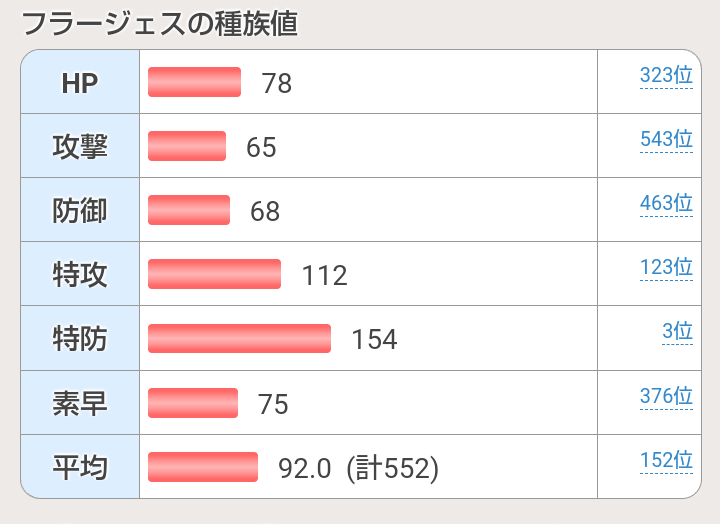Image resolution: width=720 pixels, height=524 pixels.
Task: Click the average value 92.0 (計552)
Action: tap(358, 467)
